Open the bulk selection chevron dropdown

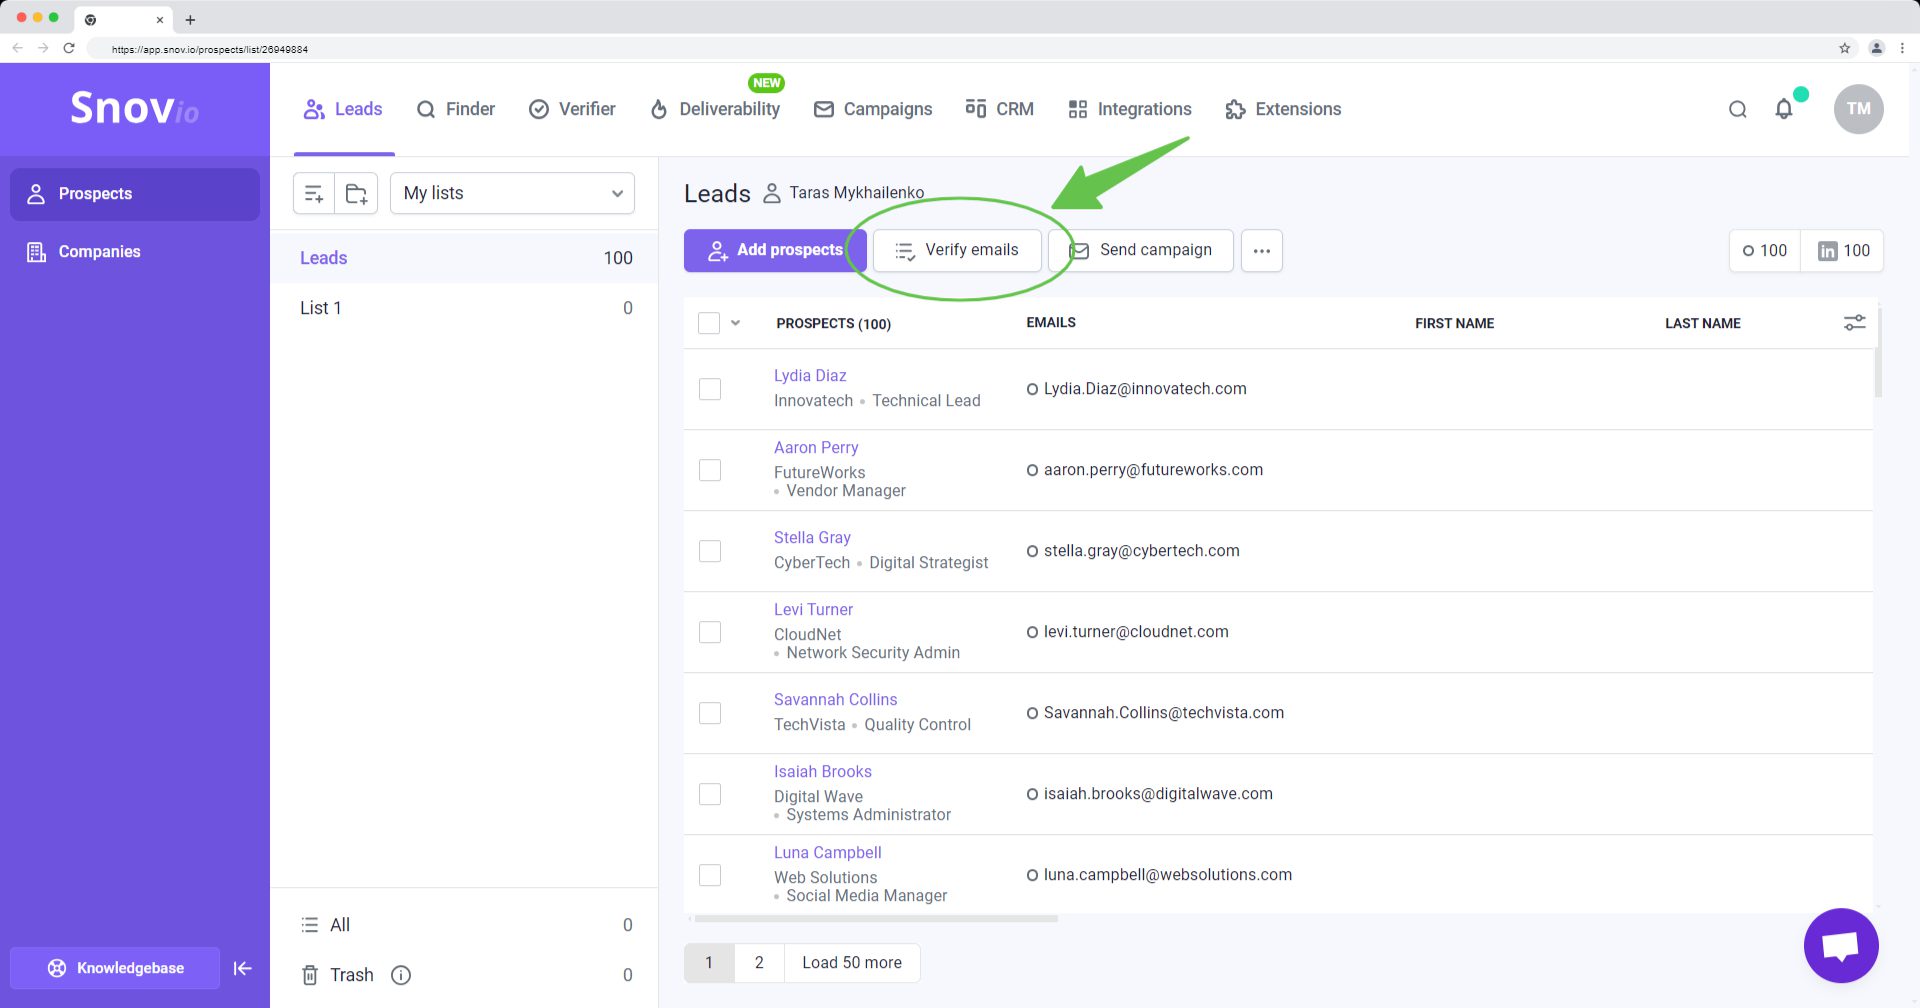point(736,323)
